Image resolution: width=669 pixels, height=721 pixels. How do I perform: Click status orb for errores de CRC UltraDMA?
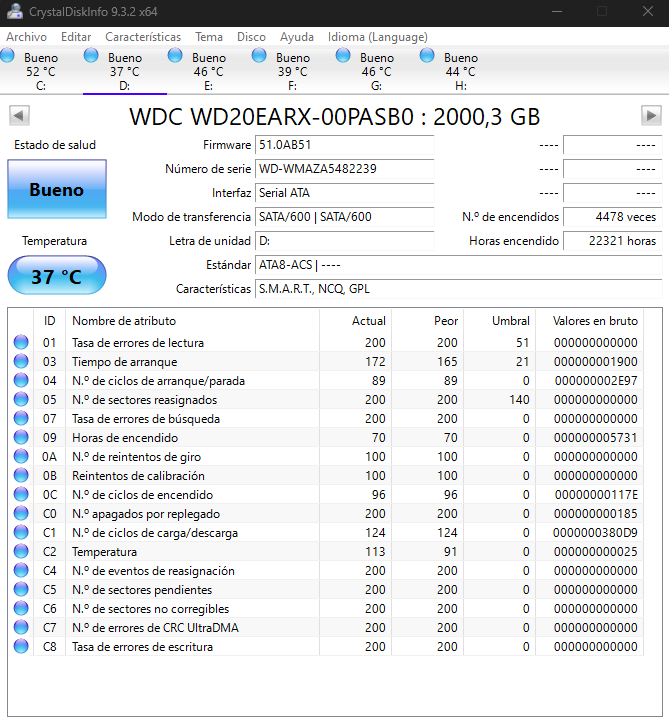click(21, 627)
